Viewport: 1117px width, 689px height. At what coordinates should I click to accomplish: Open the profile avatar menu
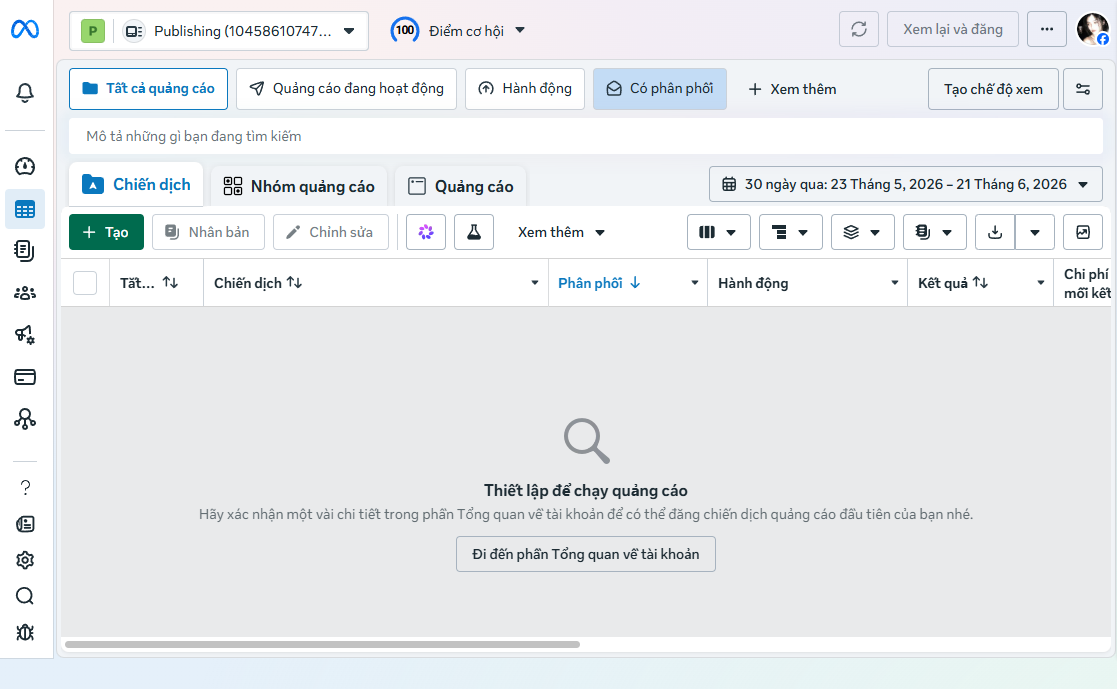coord(1092,29)
